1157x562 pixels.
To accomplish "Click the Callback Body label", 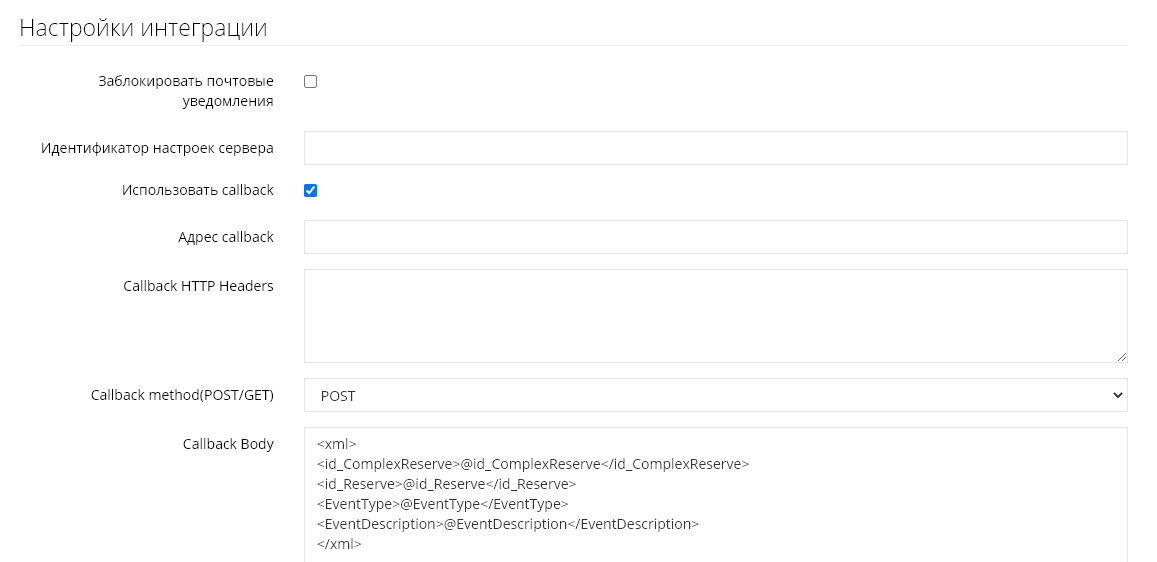I will [x=228, y=444].
